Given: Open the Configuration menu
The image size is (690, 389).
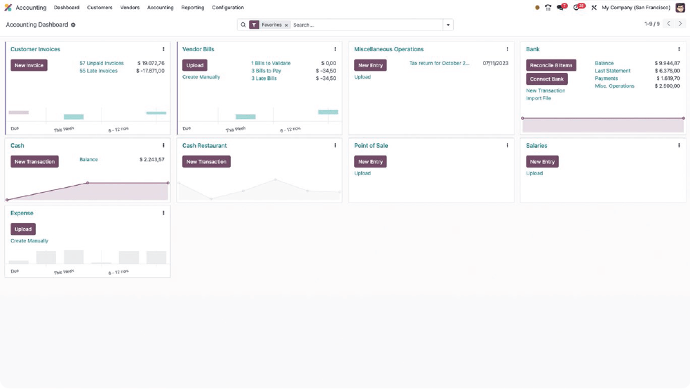Looking at the screenshot, I should tap(228, 7).
